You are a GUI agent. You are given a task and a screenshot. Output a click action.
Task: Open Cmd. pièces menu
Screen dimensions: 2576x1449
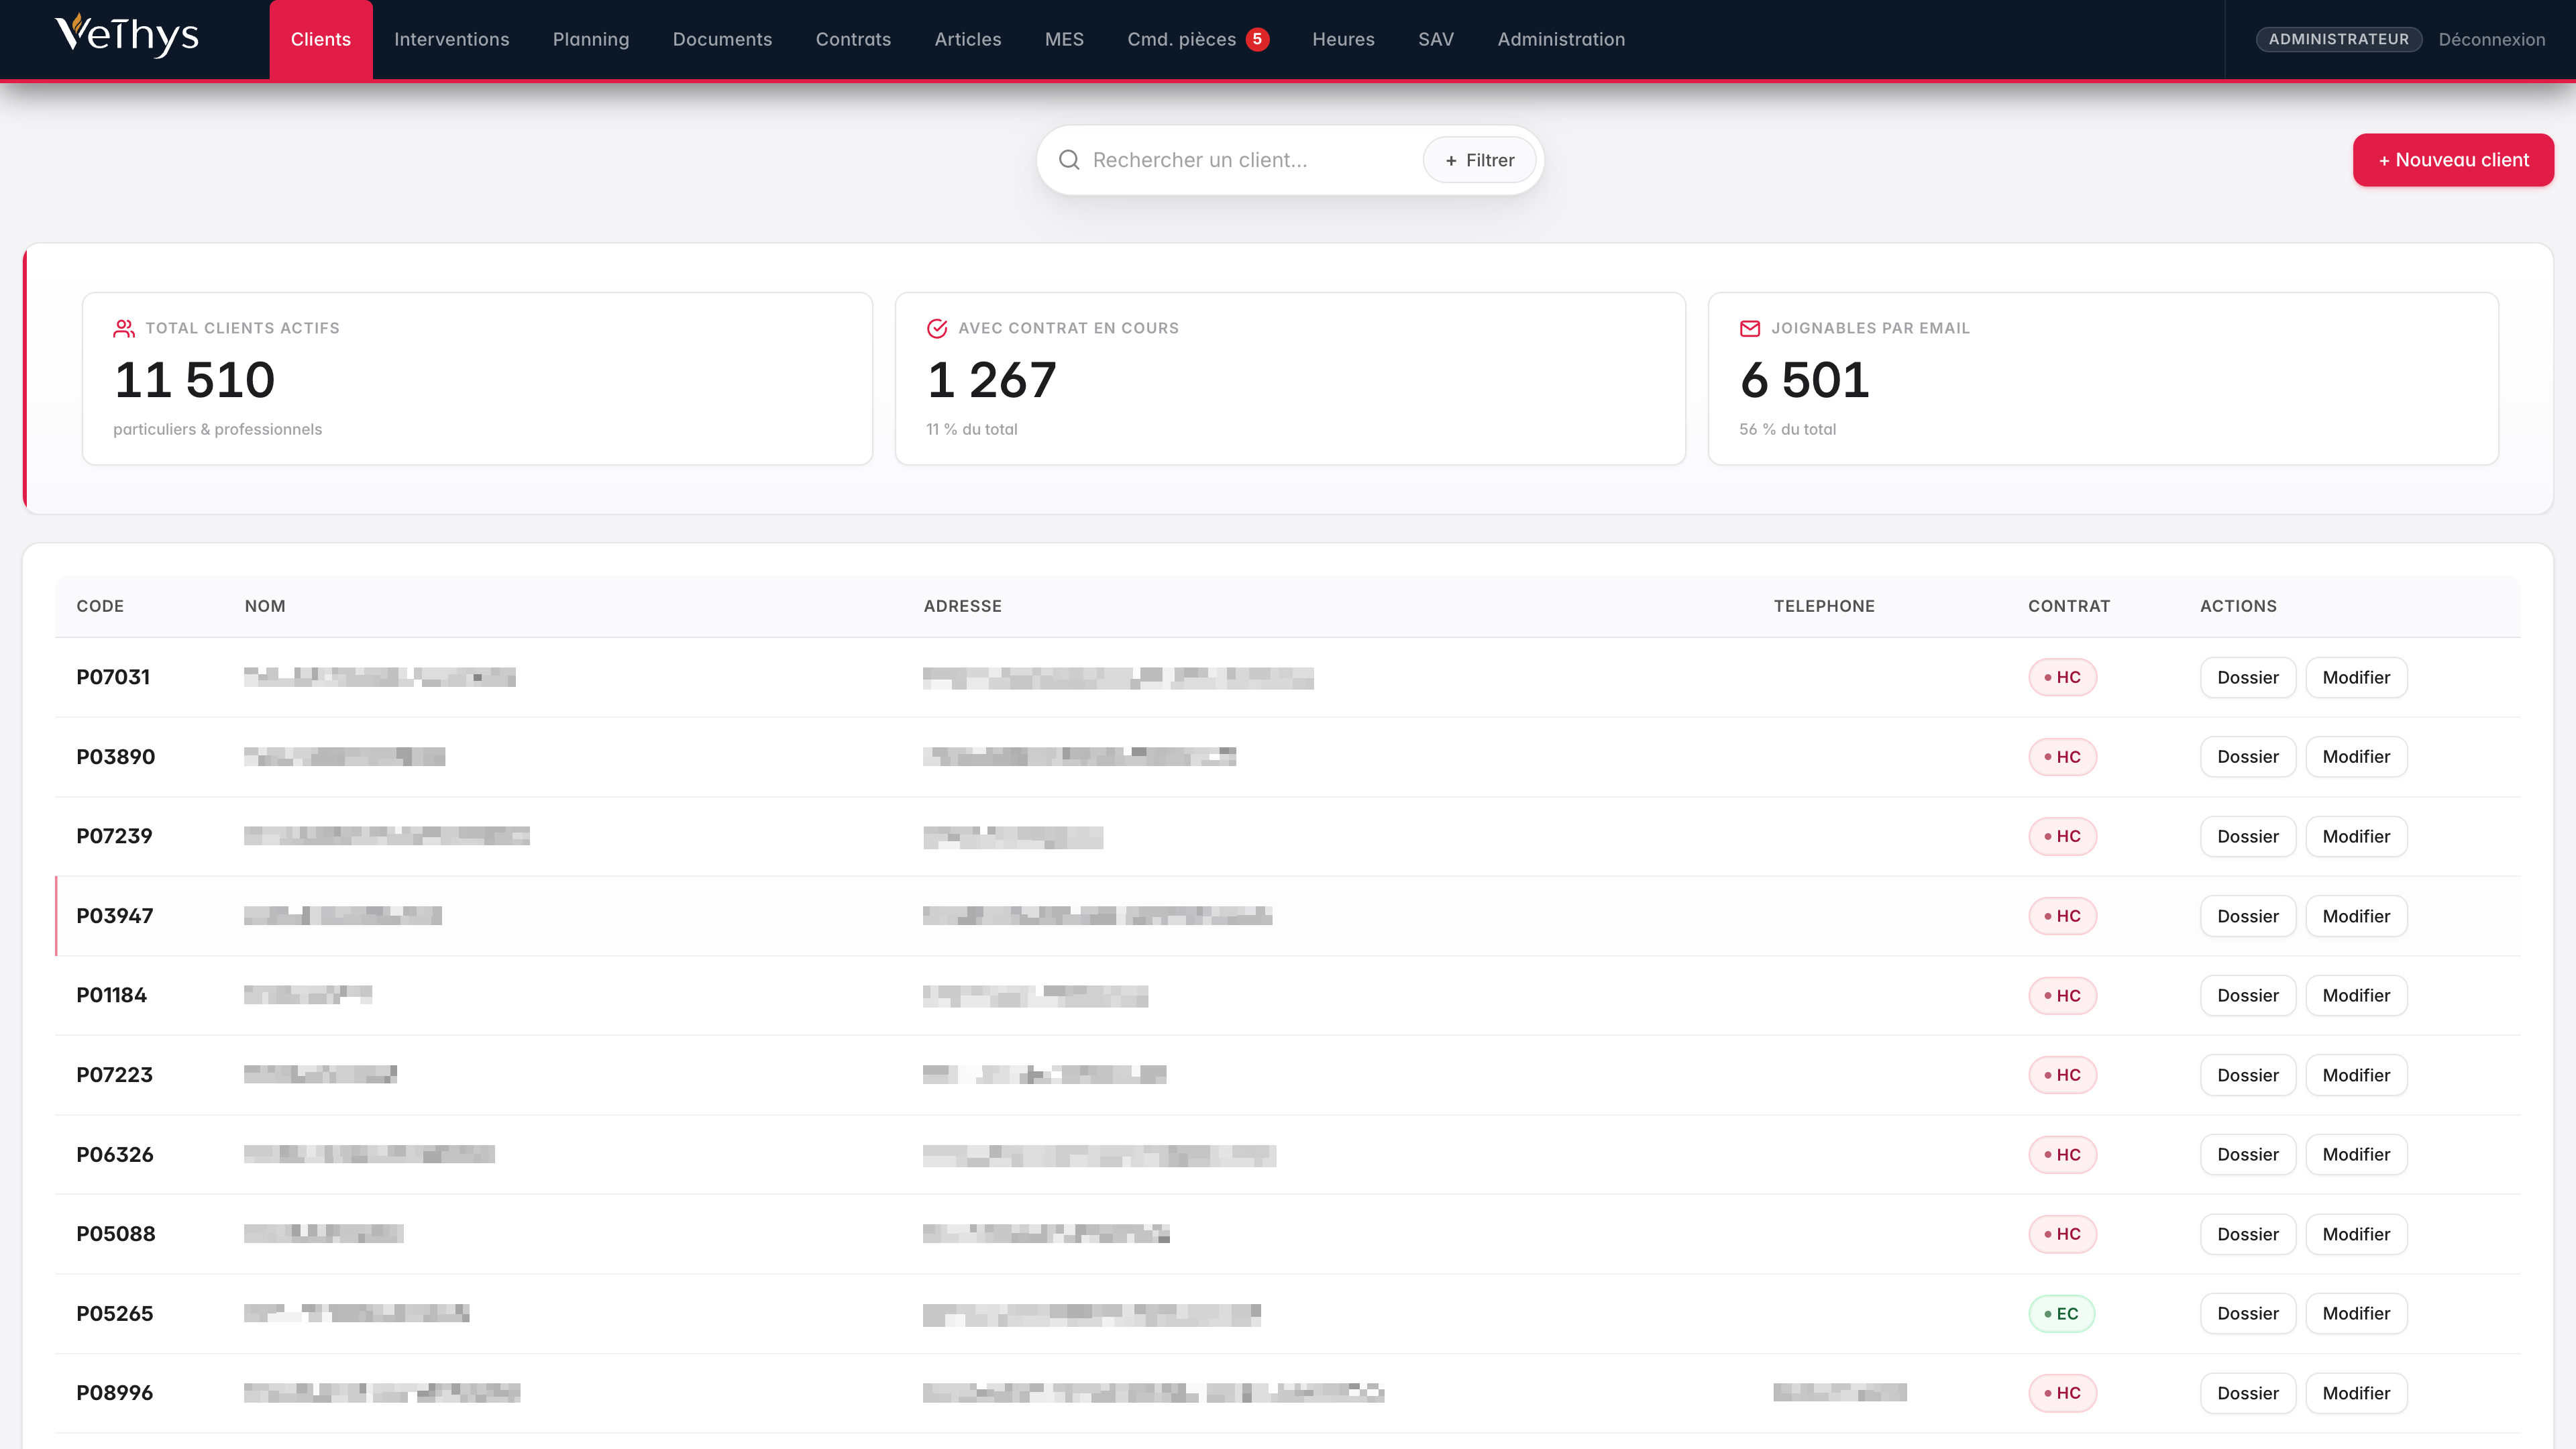click(x=1182, y=39)
